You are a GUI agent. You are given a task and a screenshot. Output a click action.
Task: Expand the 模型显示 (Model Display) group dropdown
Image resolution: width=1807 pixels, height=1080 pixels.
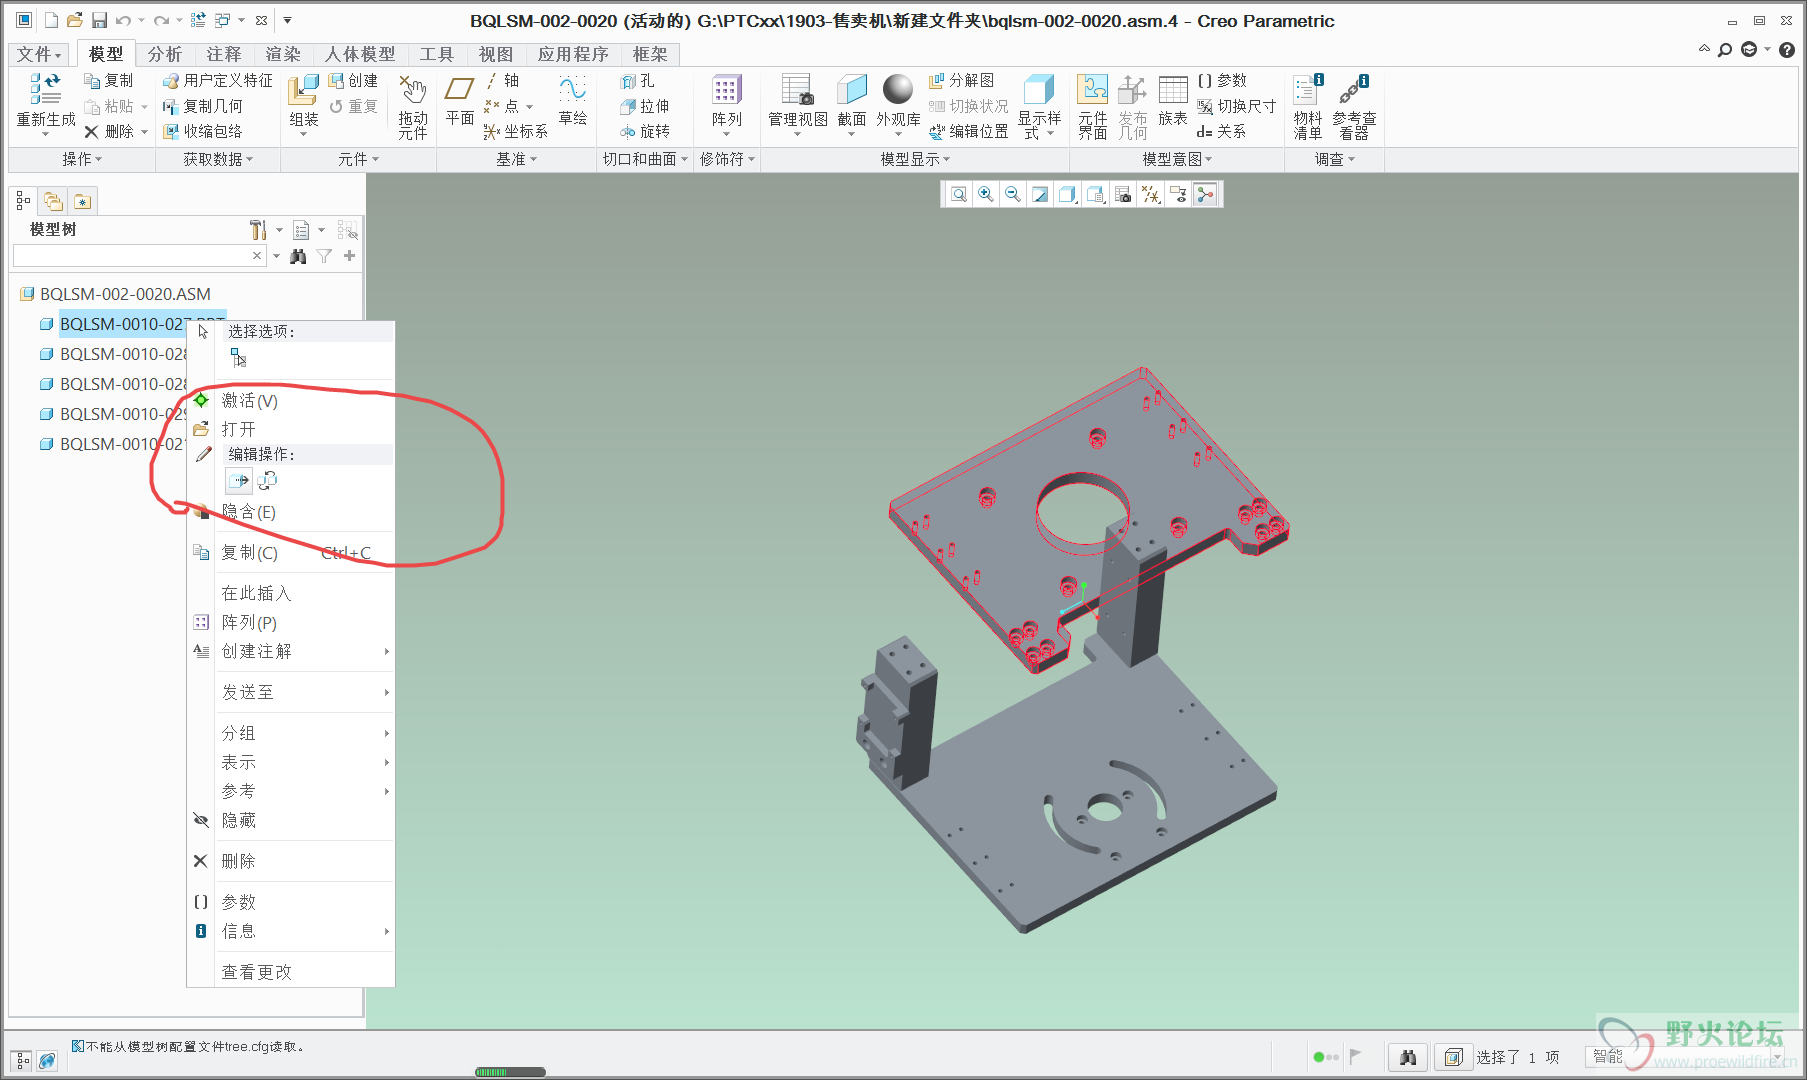click(915, 159)
